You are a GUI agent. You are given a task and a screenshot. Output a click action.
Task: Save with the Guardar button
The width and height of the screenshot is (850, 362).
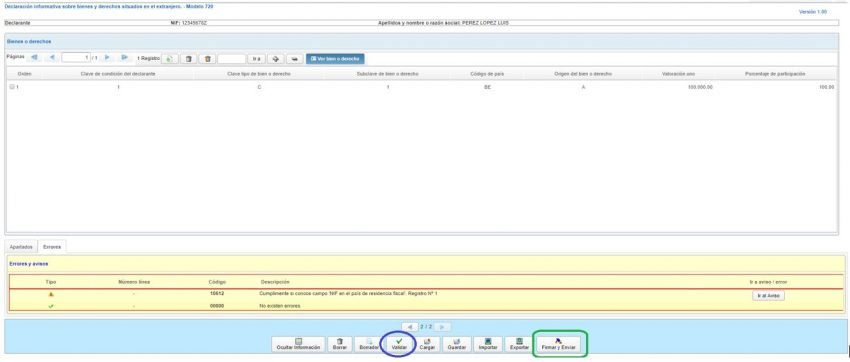click(x=456, y=344)
